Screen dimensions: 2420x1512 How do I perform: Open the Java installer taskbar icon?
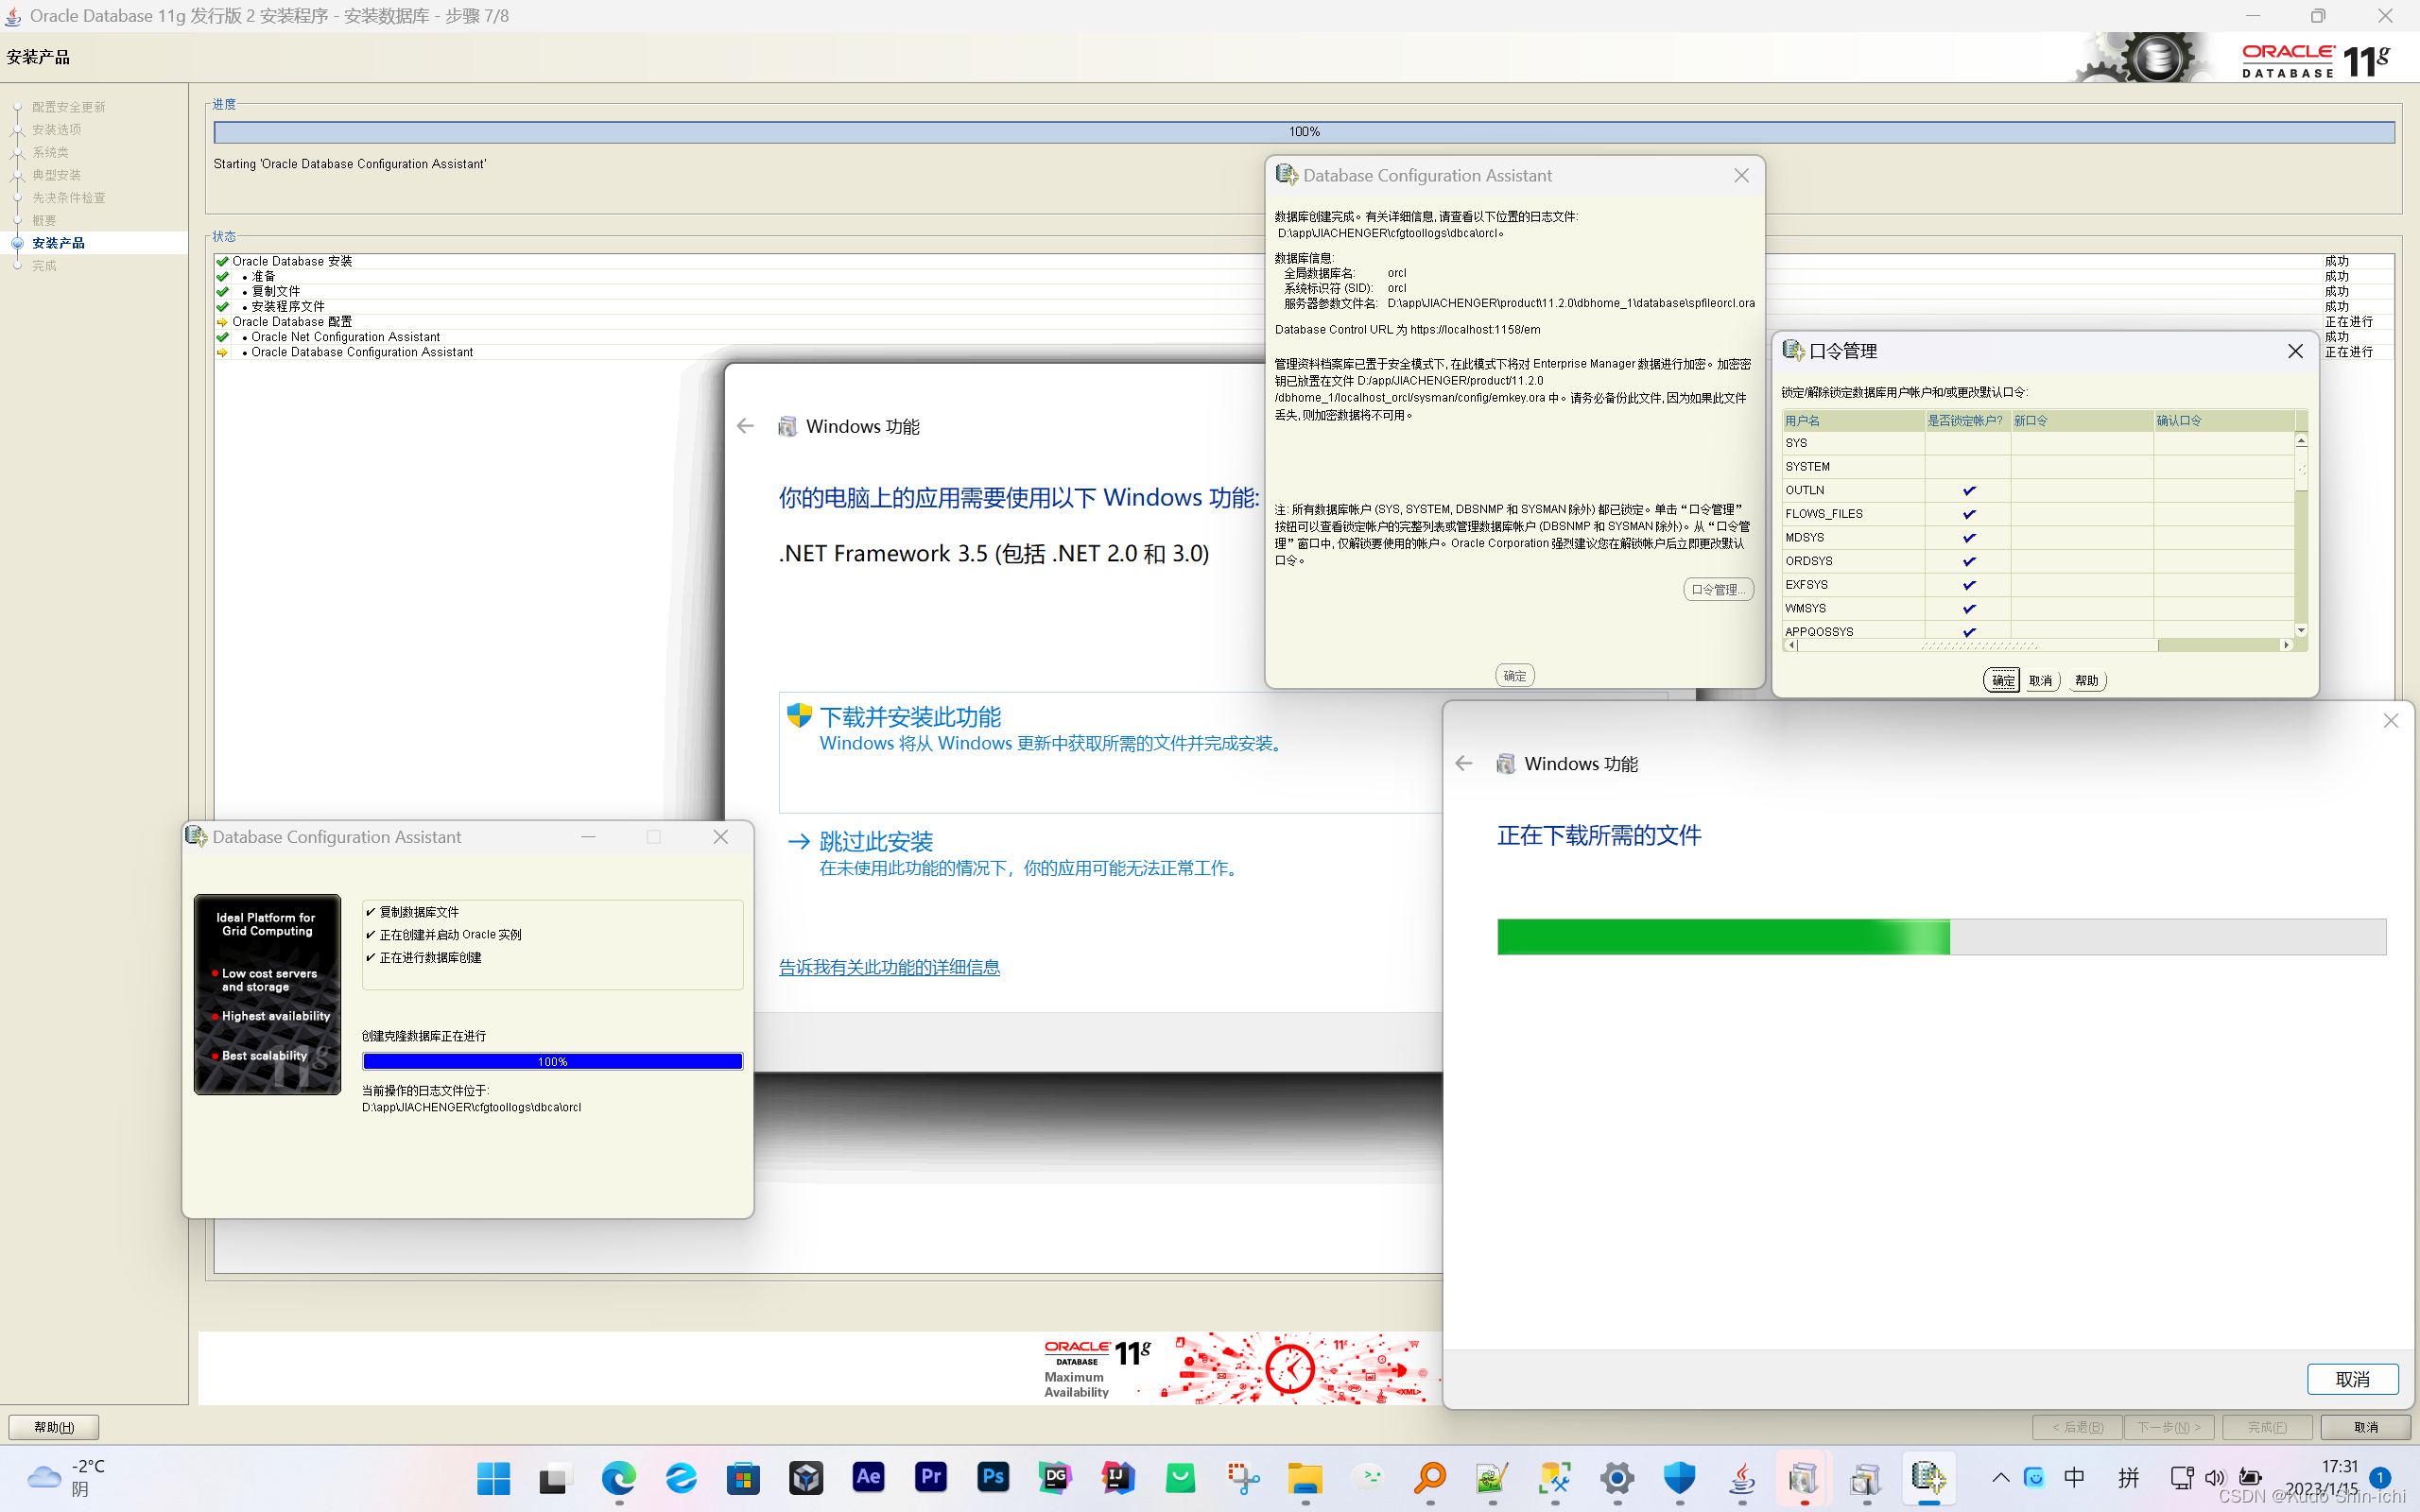point(1742,1477)
